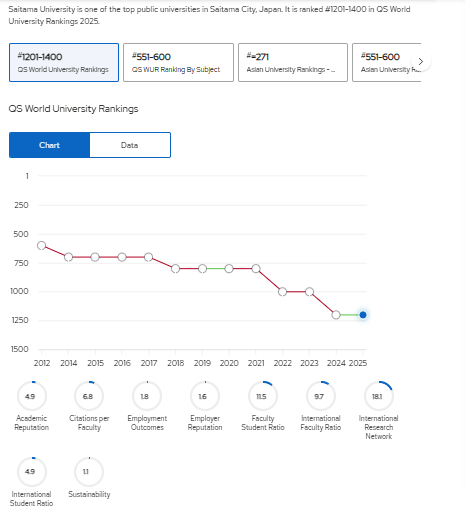465x510 pixels.
Task: Click the Employment Outcomes label
Action: tap(147, 423)
